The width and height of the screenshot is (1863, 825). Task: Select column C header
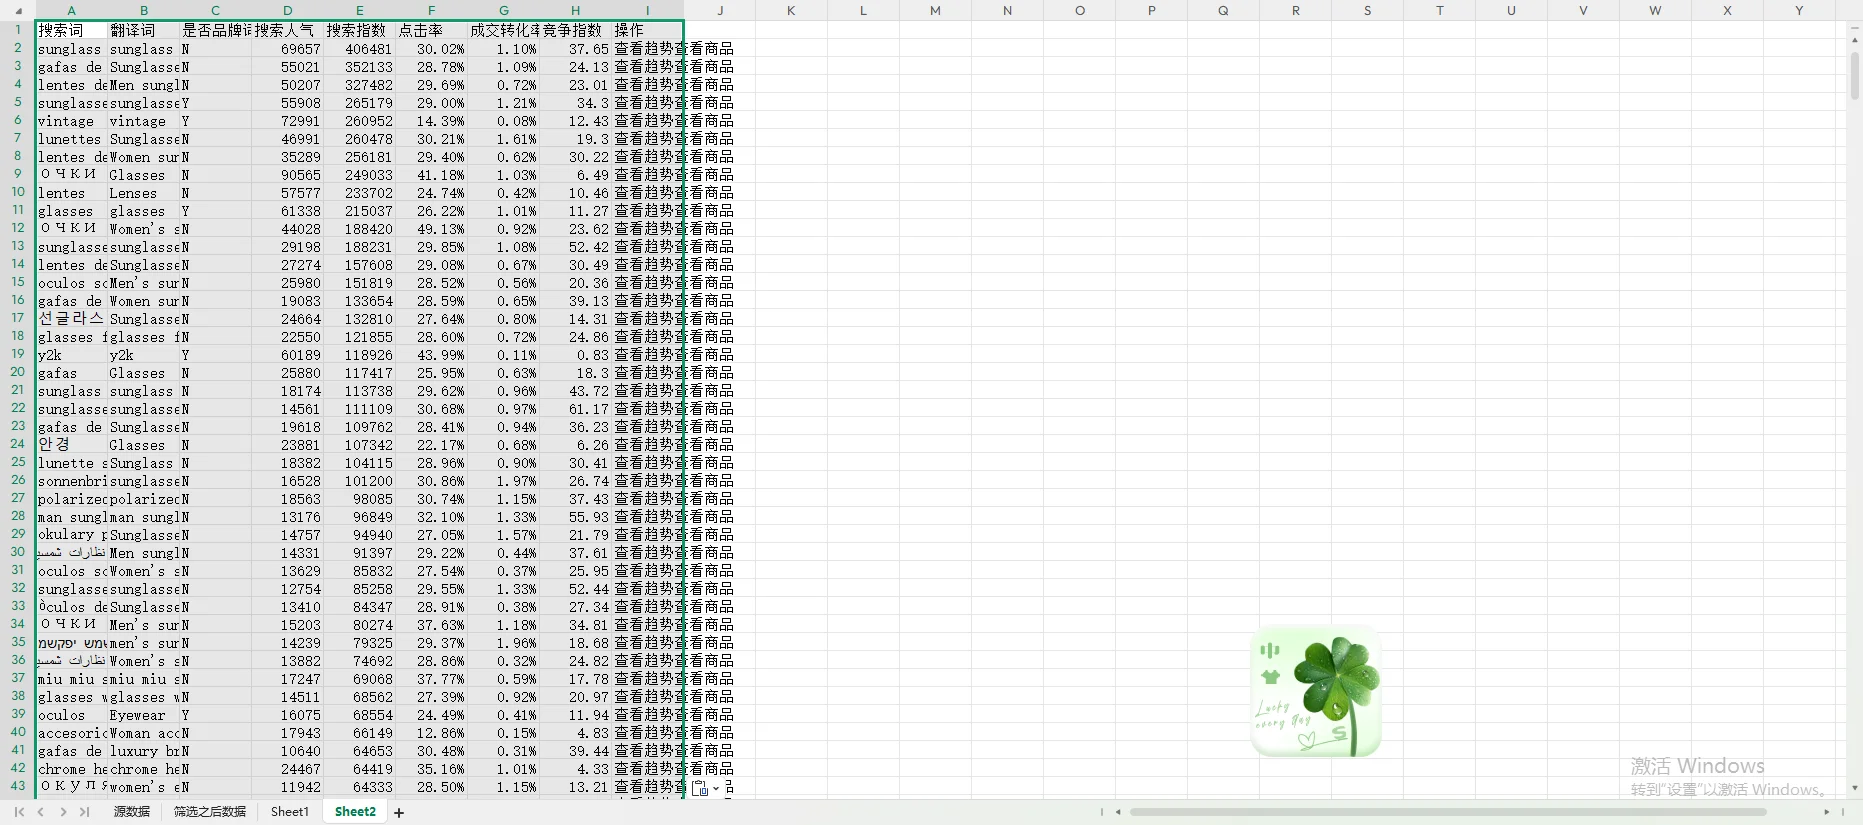215,11
